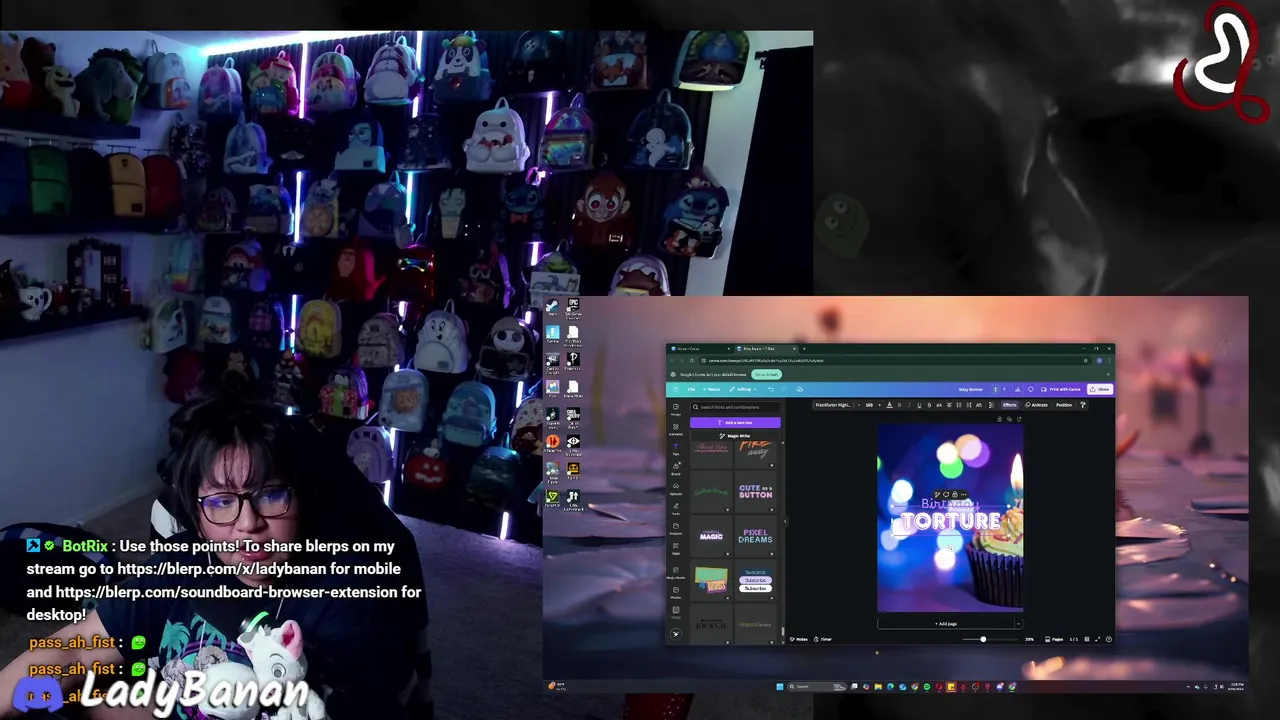Open the Resize menu in Canva
Viewport: 1280px width, 720px height.
tap(712, 389)
